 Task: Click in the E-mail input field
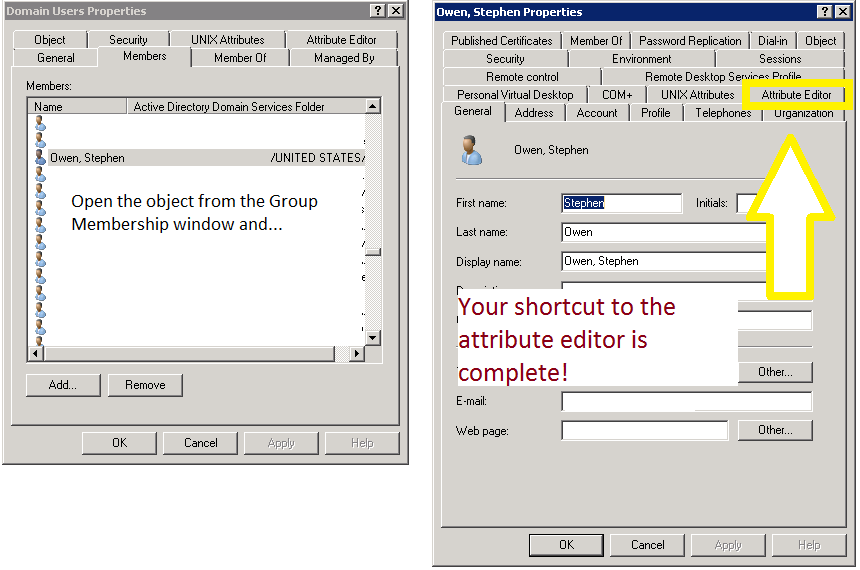pyautogui.click(x=686, y=402)
